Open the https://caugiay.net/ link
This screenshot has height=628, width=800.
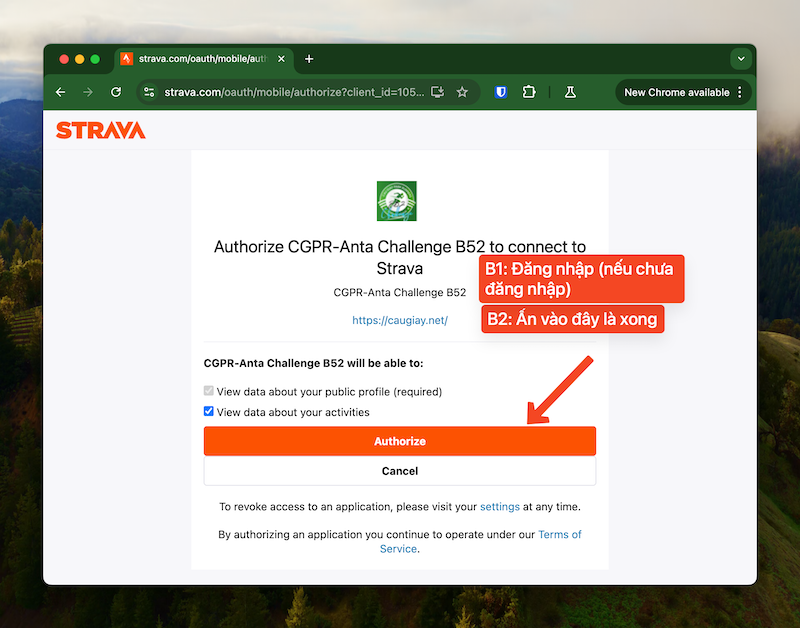400,320
